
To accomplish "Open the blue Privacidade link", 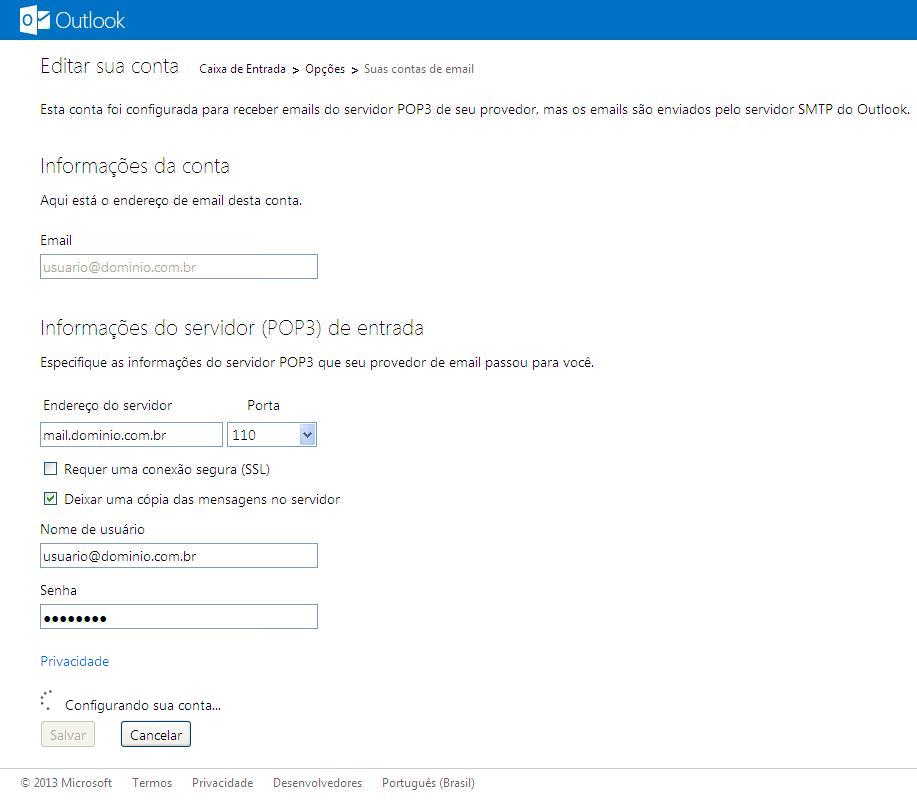I will pos(74,661).
